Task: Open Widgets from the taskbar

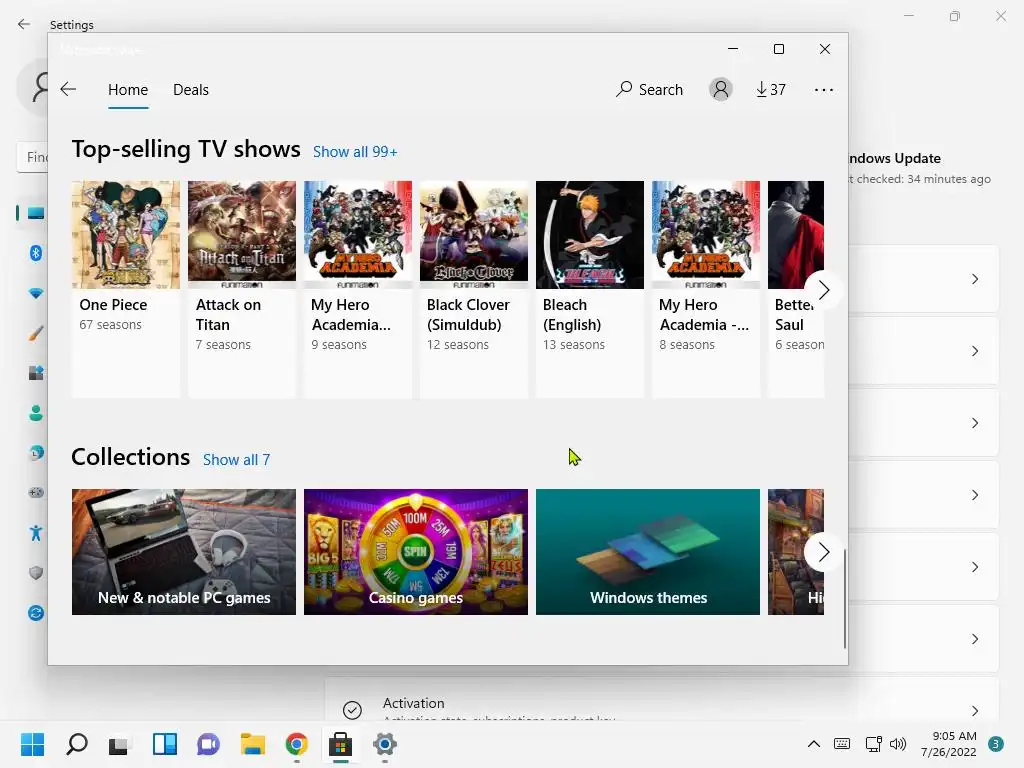Action: [165, 744]
